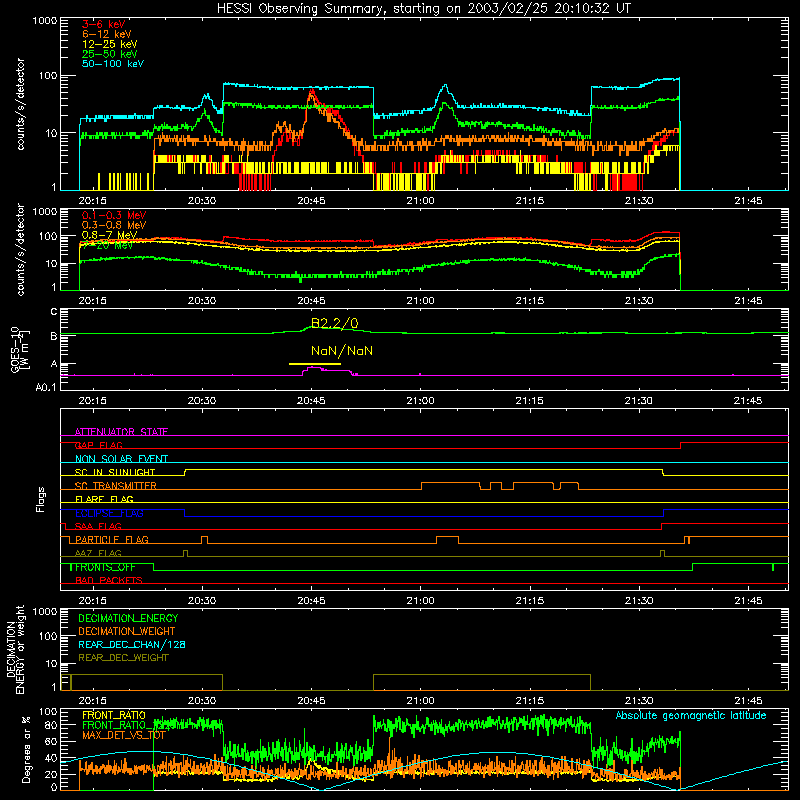Click the FLARE_FLAG label
The height and width of the screenshot is (800, 800).
pyautogui.click(x=104, y=499)
